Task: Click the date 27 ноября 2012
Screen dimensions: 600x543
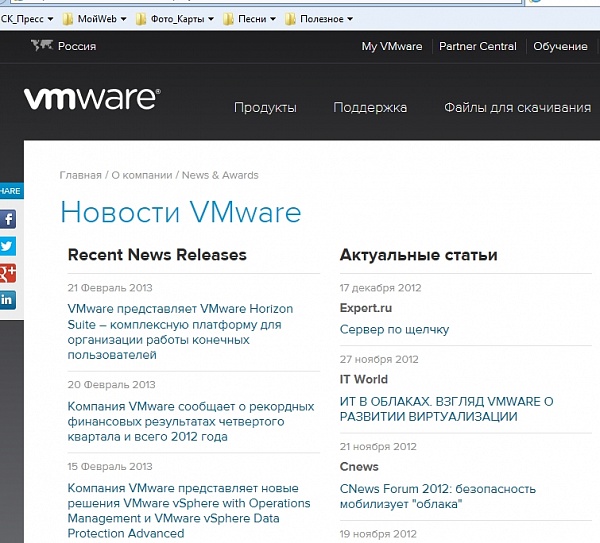Action: [x=379, y=359]
